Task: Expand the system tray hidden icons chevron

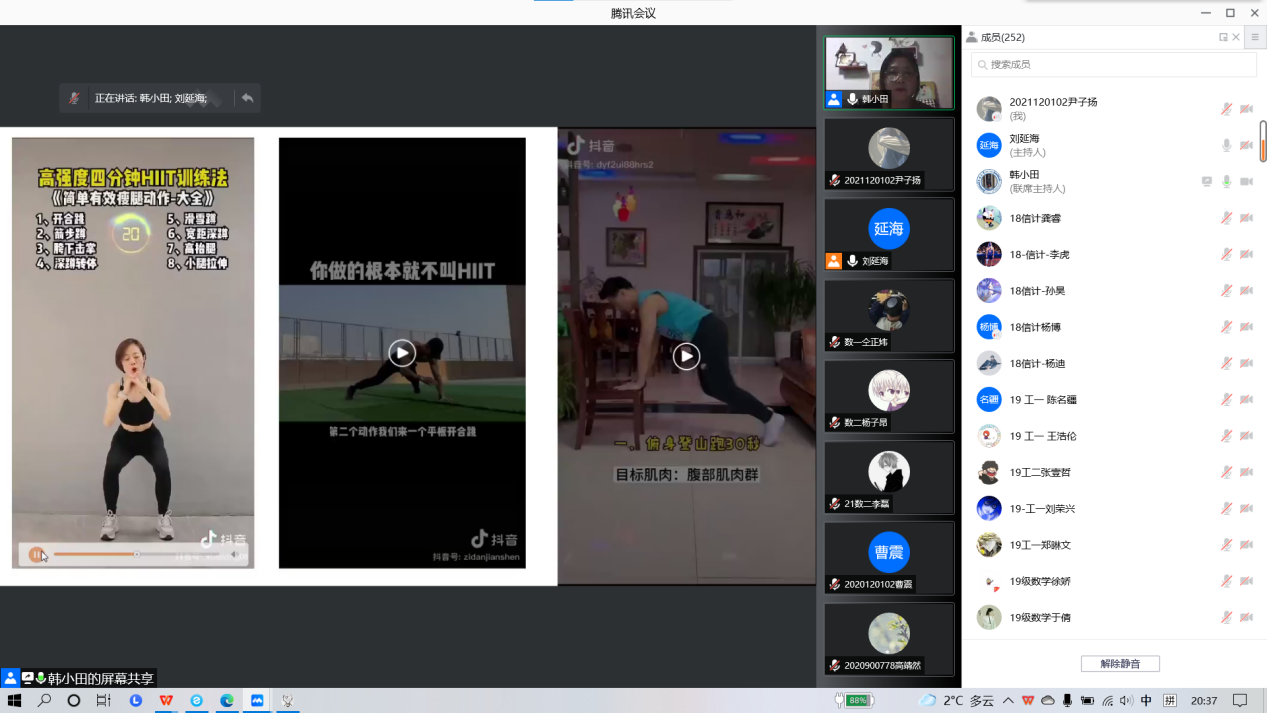Action: coord(1008,701)
